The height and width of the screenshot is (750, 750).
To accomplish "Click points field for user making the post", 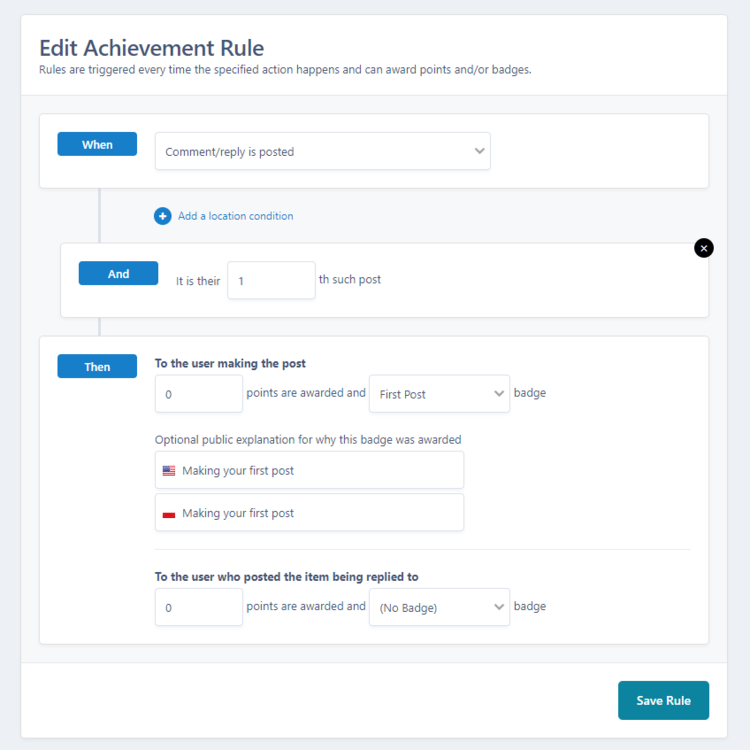I will coord(199,394).
